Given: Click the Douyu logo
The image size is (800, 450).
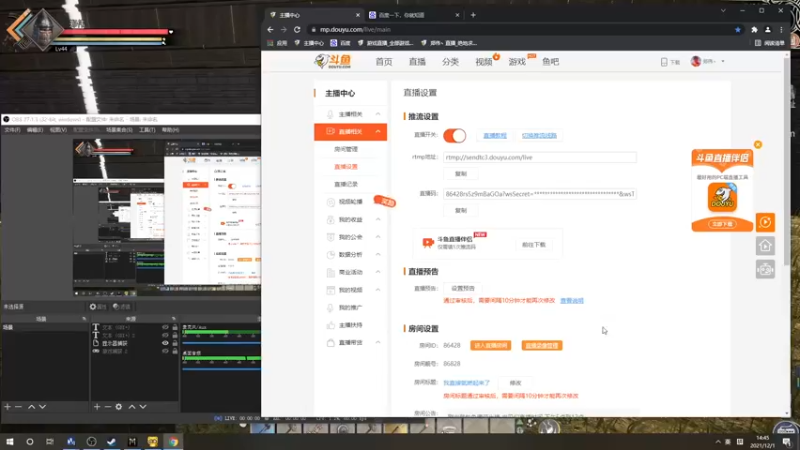Looking at the screenshot, I should tap(334, 61).
